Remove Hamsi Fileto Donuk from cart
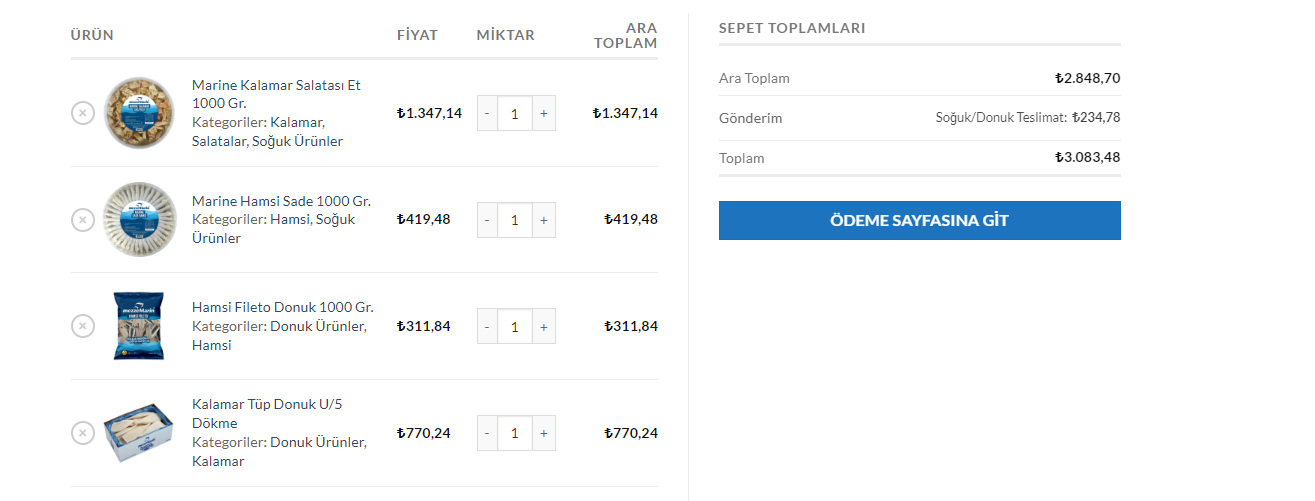 click(83, 326)
